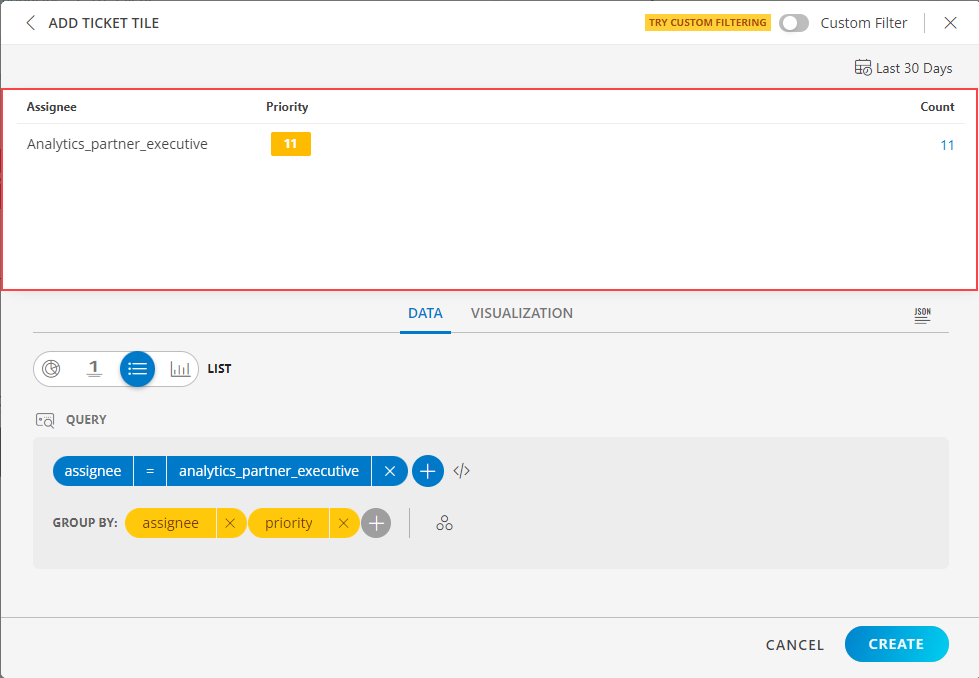Enable the Custom Filter toggle

(x=794, y=22)
